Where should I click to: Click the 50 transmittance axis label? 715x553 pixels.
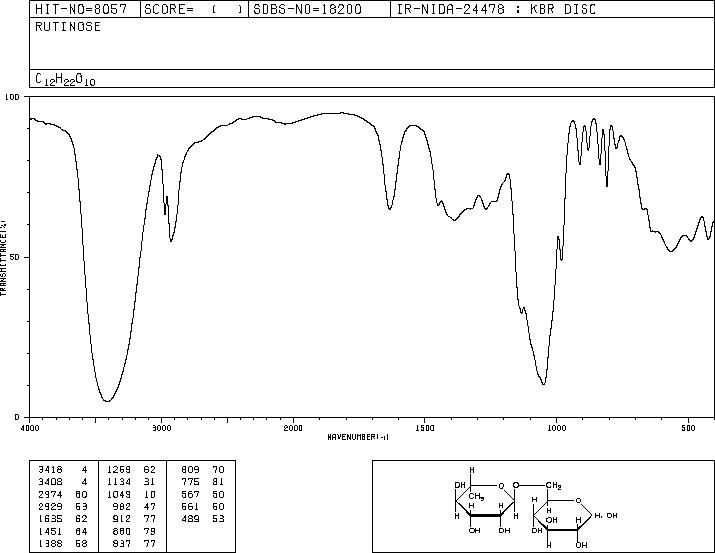click(x=16, y=257)
